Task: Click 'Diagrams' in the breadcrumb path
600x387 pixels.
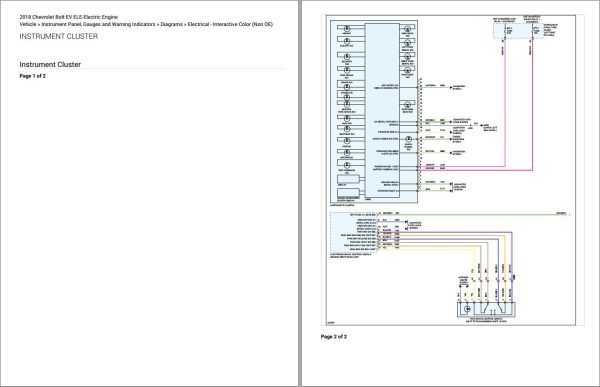Action: click(171, 24)
